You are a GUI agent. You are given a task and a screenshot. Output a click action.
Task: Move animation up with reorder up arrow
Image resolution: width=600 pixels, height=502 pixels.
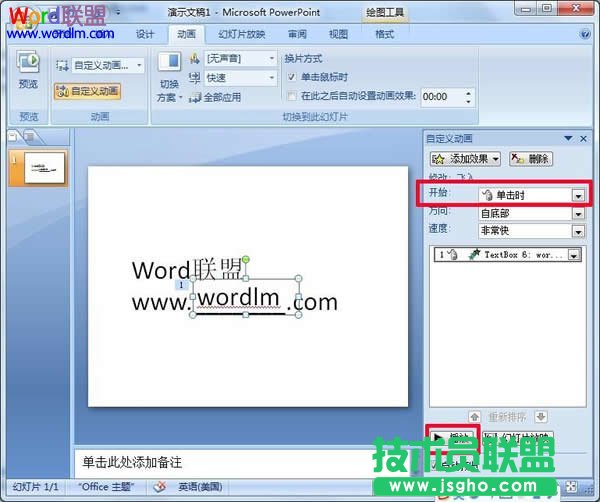(x=475, y=416)
